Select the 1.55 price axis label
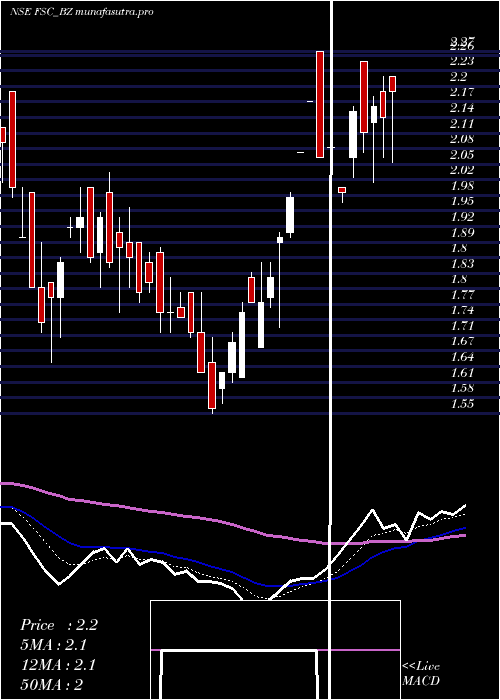Image resolution: width=500 pixels, height=700 pixels. [x=462, y=404]
